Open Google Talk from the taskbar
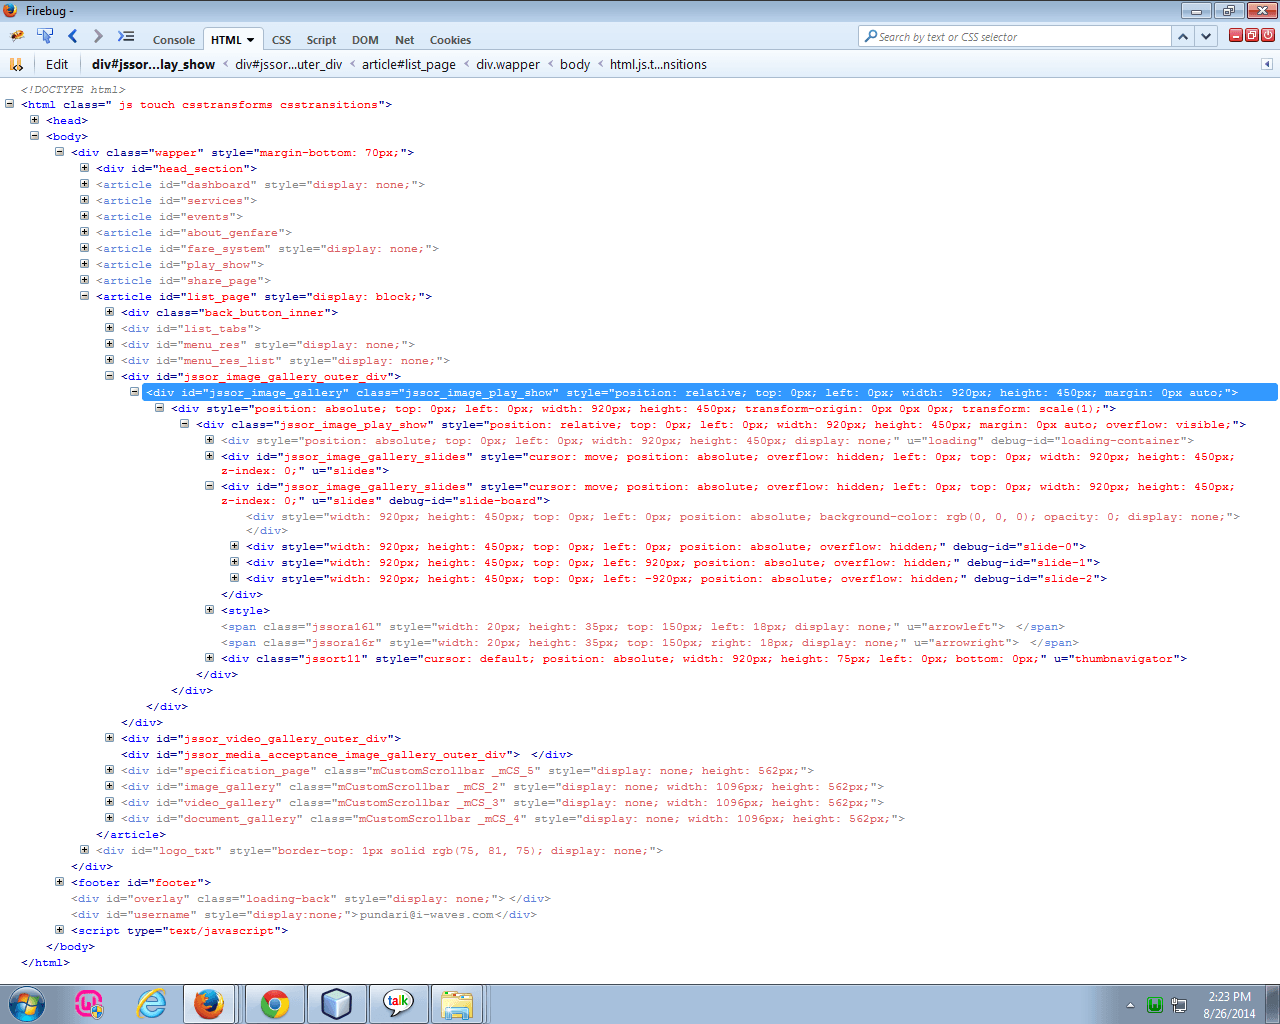 coord(398,1003)
